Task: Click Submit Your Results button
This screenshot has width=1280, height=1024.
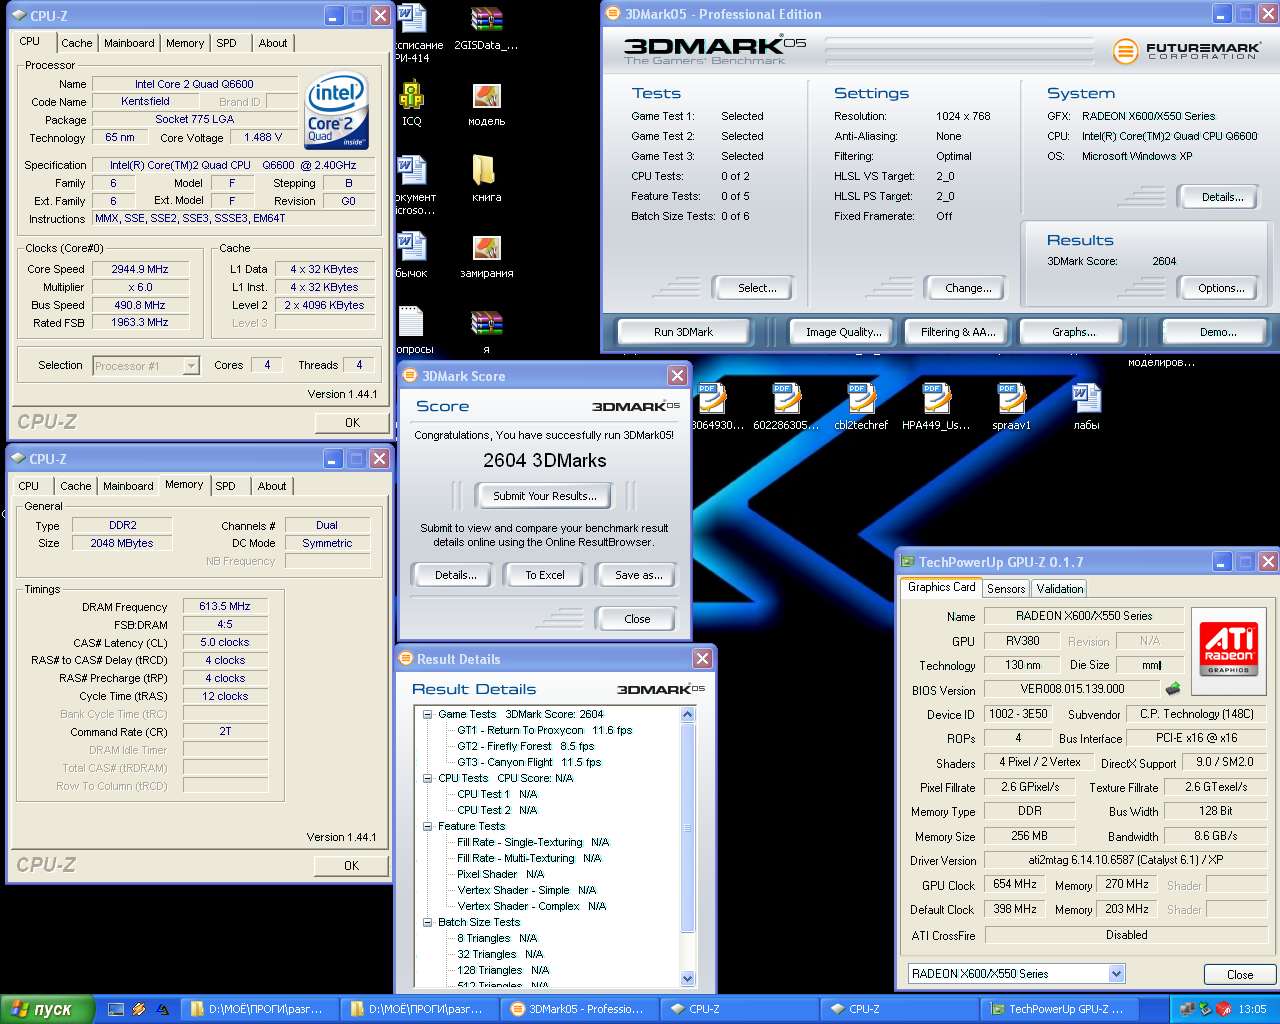Action: coord(544,496)
